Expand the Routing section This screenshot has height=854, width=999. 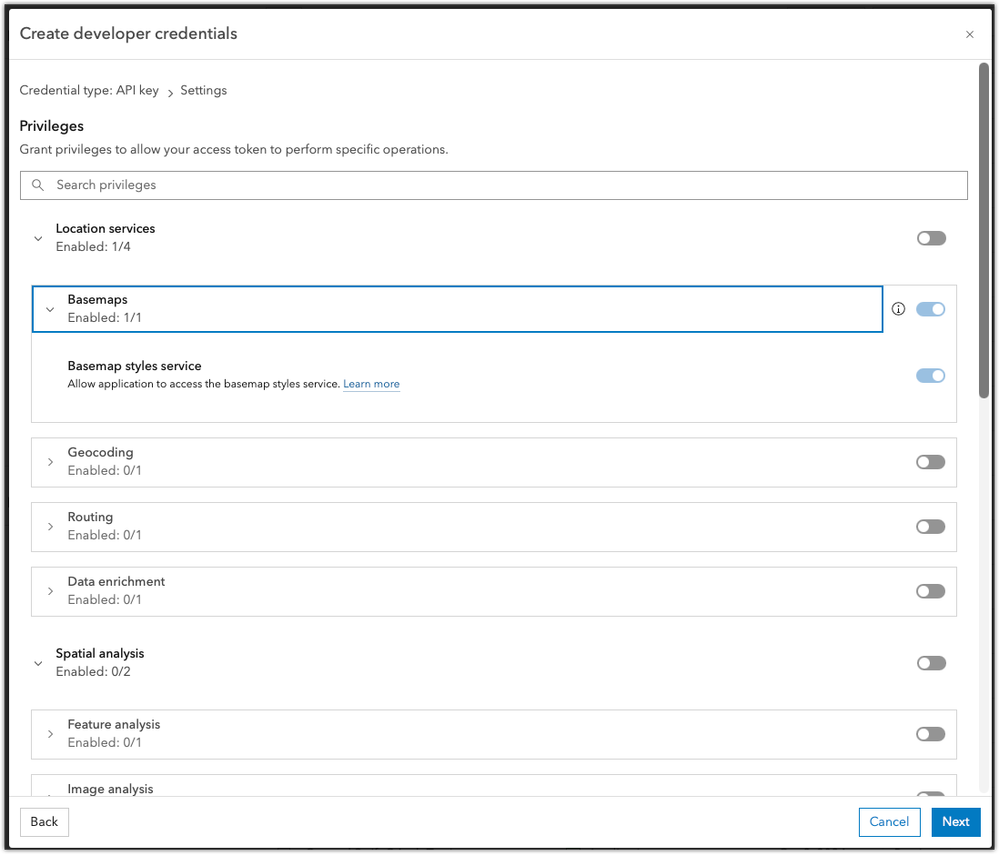[x=50, y=527]
